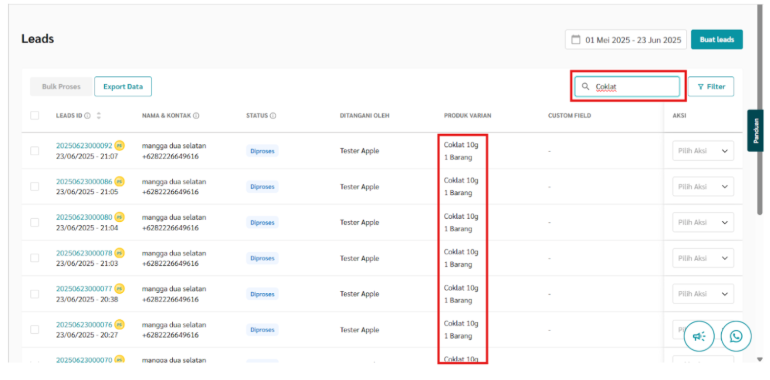The width and height of the screenshot is (770, 380).
Task: Click the Export Data button
Action: (x=123, y=86)
